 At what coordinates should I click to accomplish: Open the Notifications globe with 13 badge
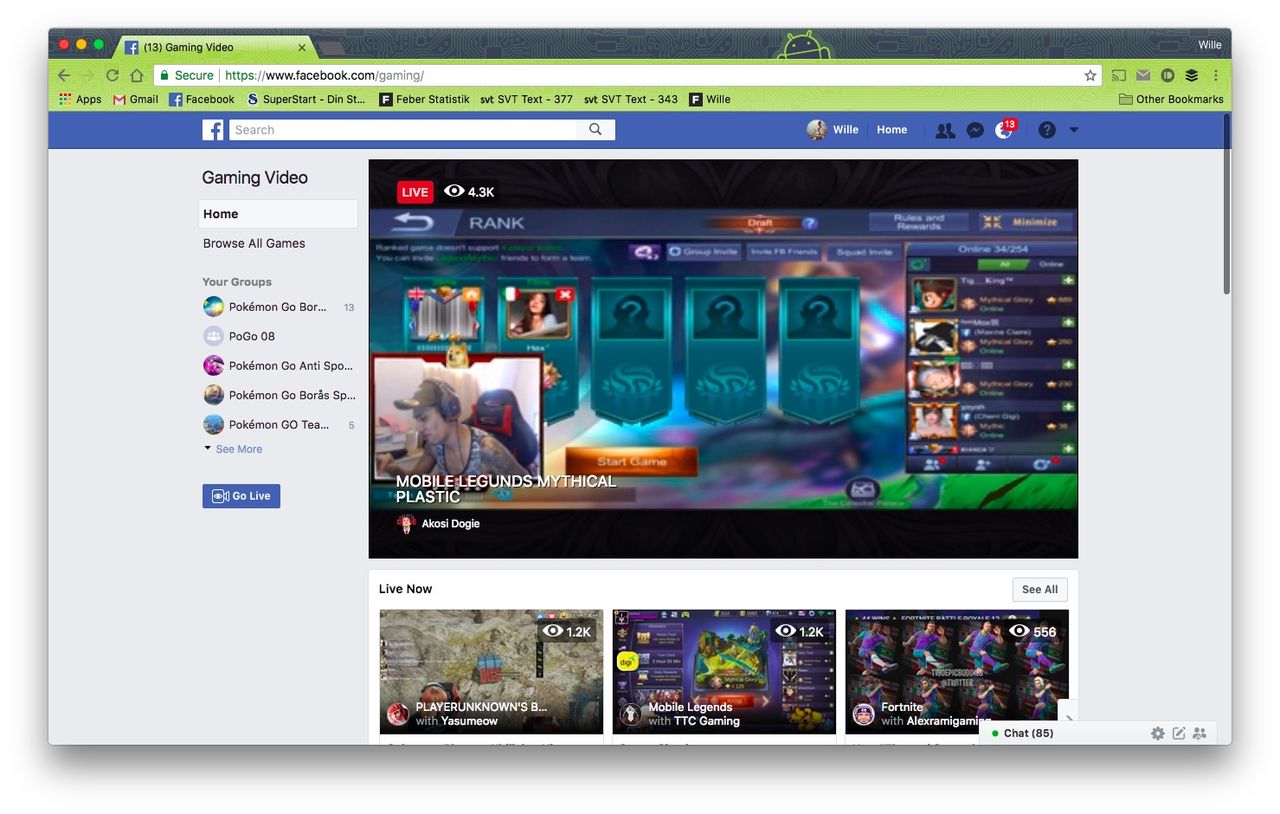(x=1005, y=129)
